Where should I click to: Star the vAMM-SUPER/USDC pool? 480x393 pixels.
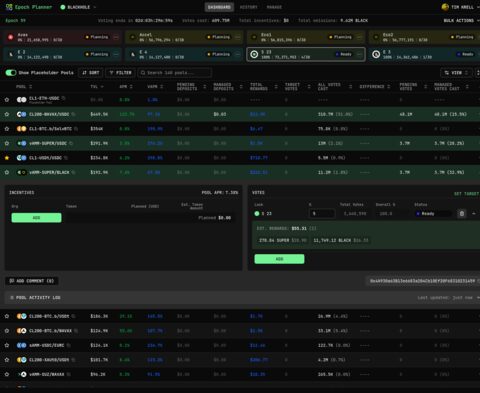7,143
